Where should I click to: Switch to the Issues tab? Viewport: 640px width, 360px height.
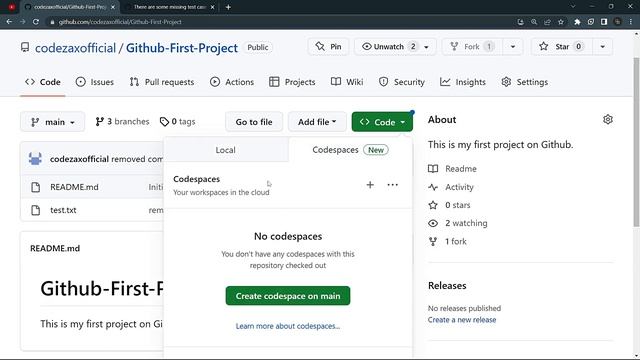(95, 82)
